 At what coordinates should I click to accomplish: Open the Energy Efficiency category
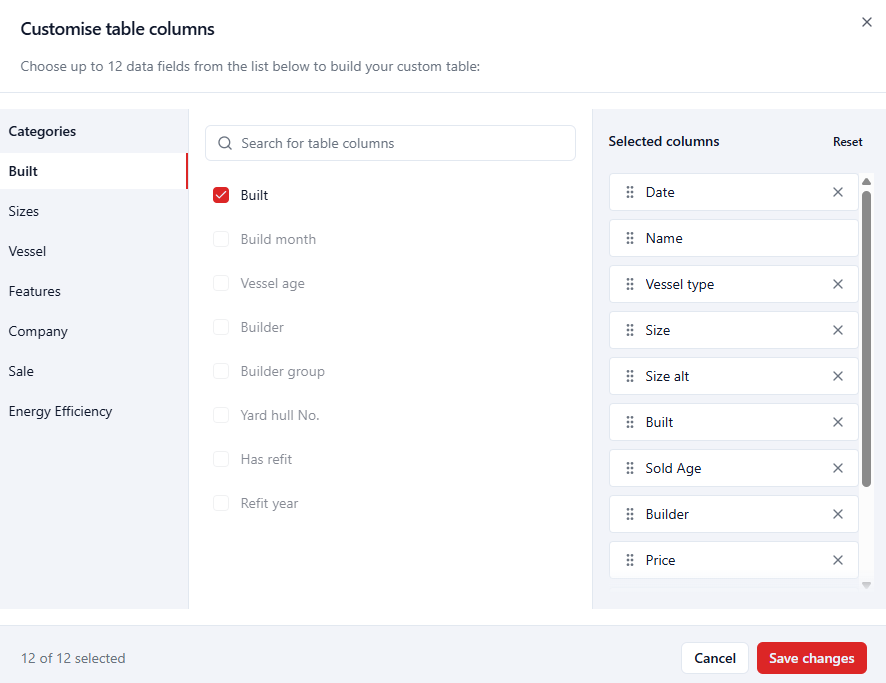94,411
